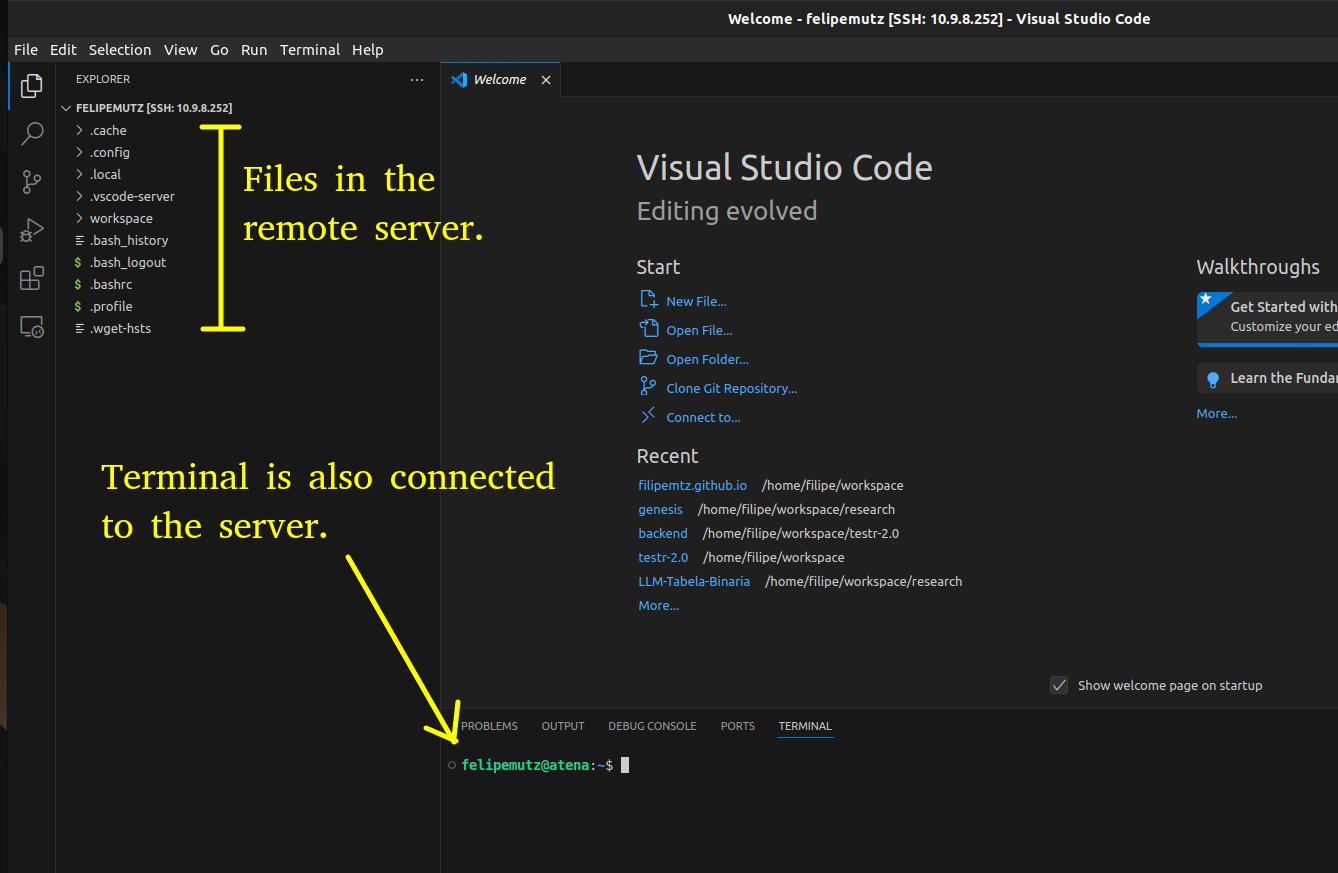The height and width of the screenshot is (873, 1338).
Task: Select the TERMINAL panel tab
Action: tap(805, 726)
